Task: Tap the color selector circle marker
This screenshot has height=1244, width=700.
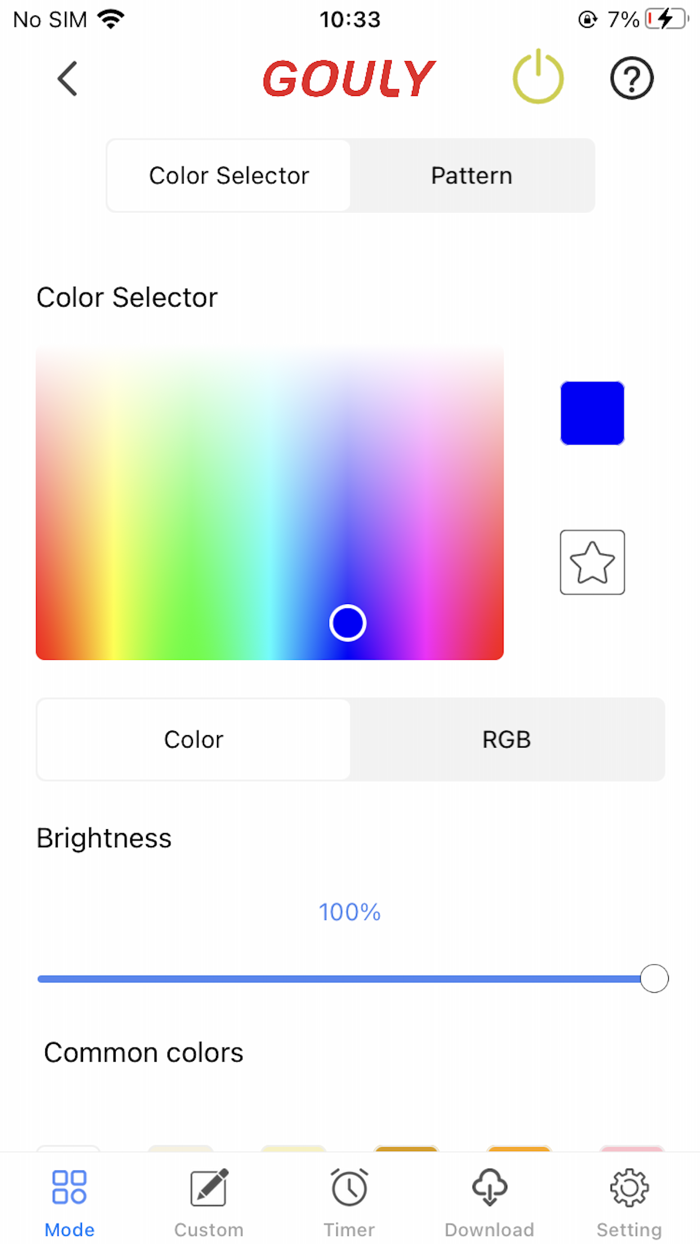Action: pos(347,622)
